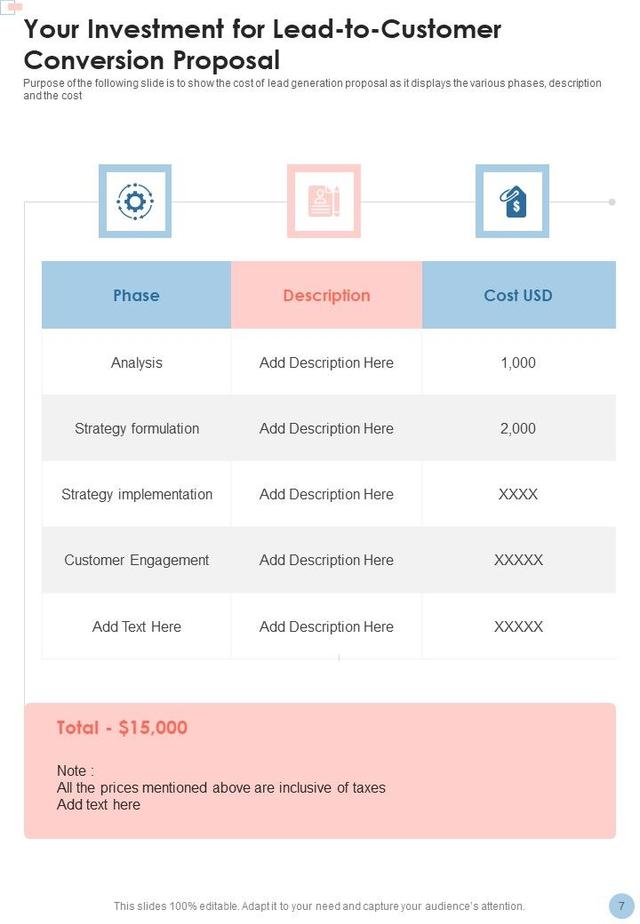Click the Add Text Here phase cell
This screenshot has width=640, height=924.
coord(136,626)
